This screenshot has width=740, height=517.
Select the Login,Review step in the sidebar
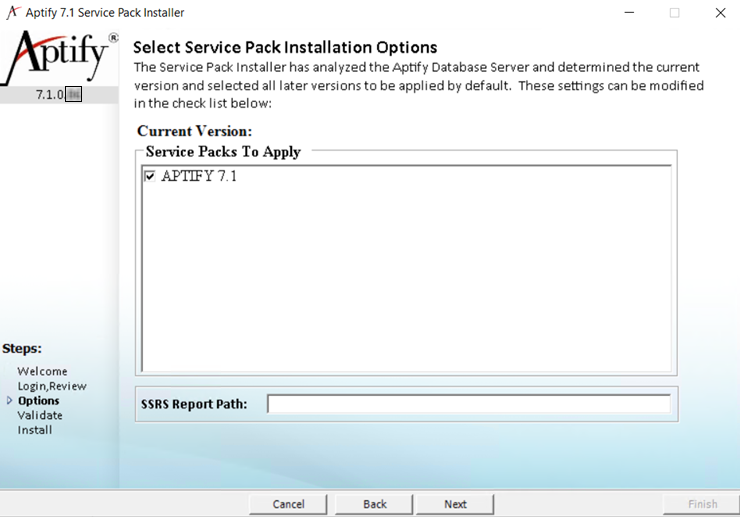52,386
